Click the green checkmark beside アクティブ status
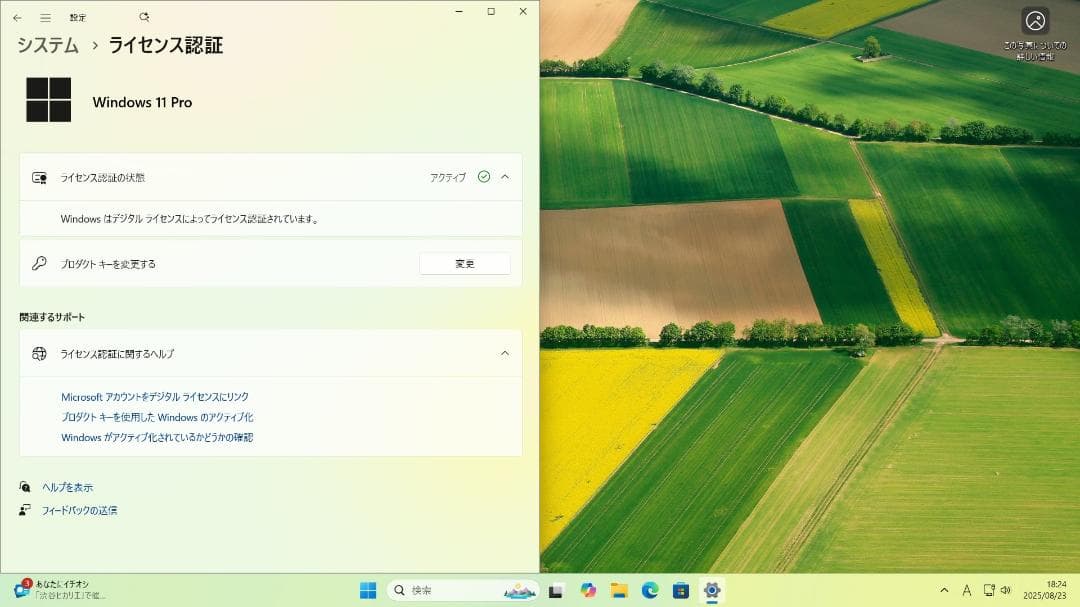This screenshot has width=1080, height=607. pos(483,176)
